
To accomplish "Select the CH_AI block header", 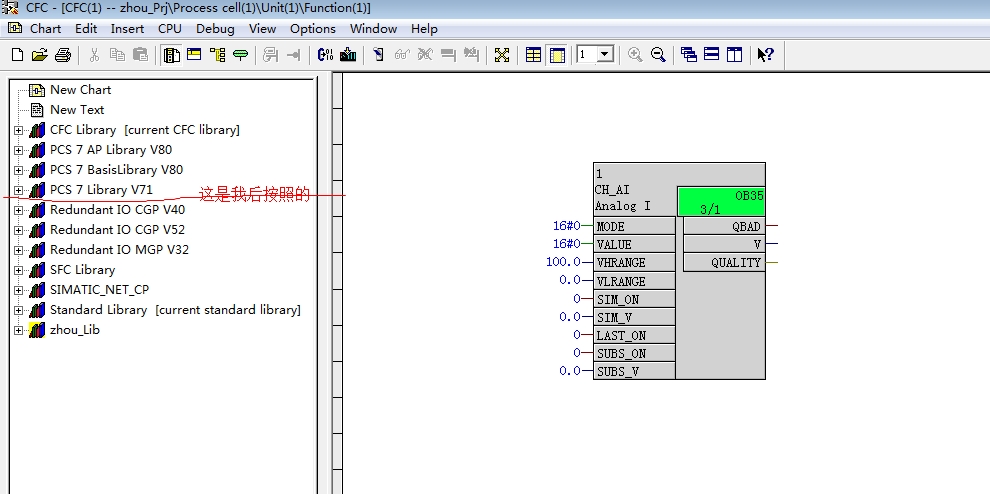I will [635, 190].
